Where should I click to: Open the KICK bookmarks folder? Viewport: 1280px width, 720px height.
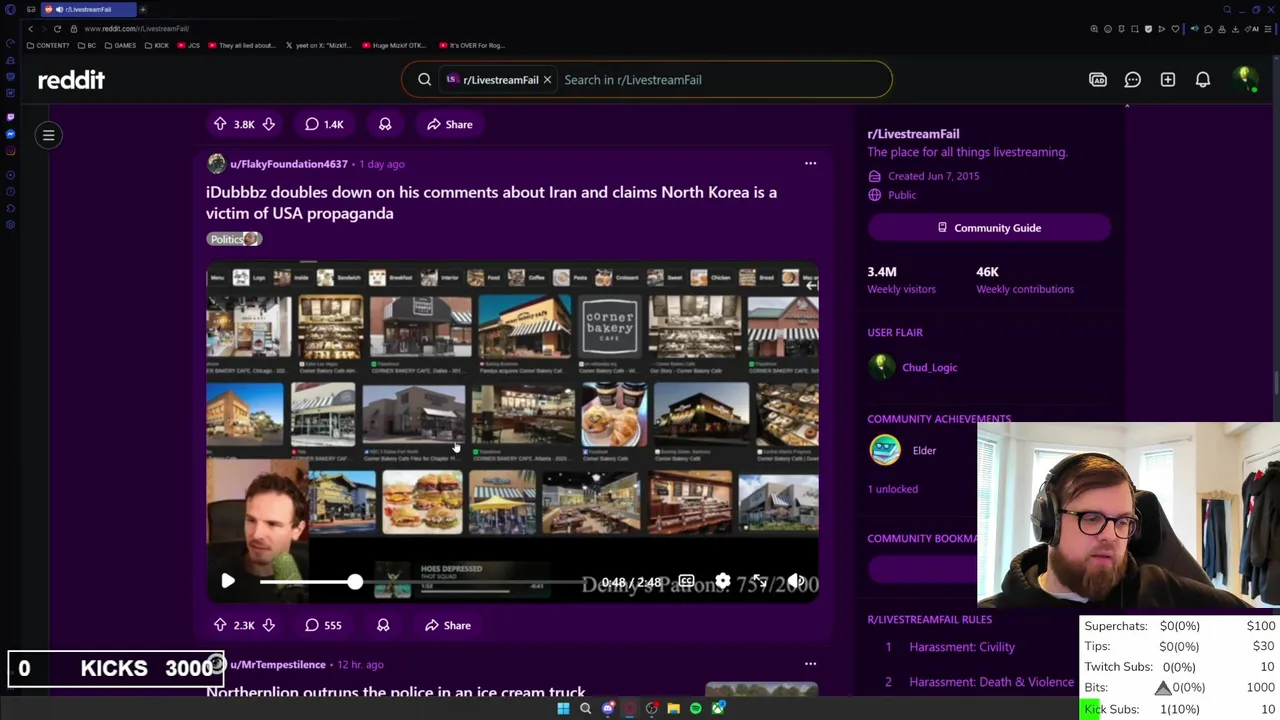[x=156, y=45]
